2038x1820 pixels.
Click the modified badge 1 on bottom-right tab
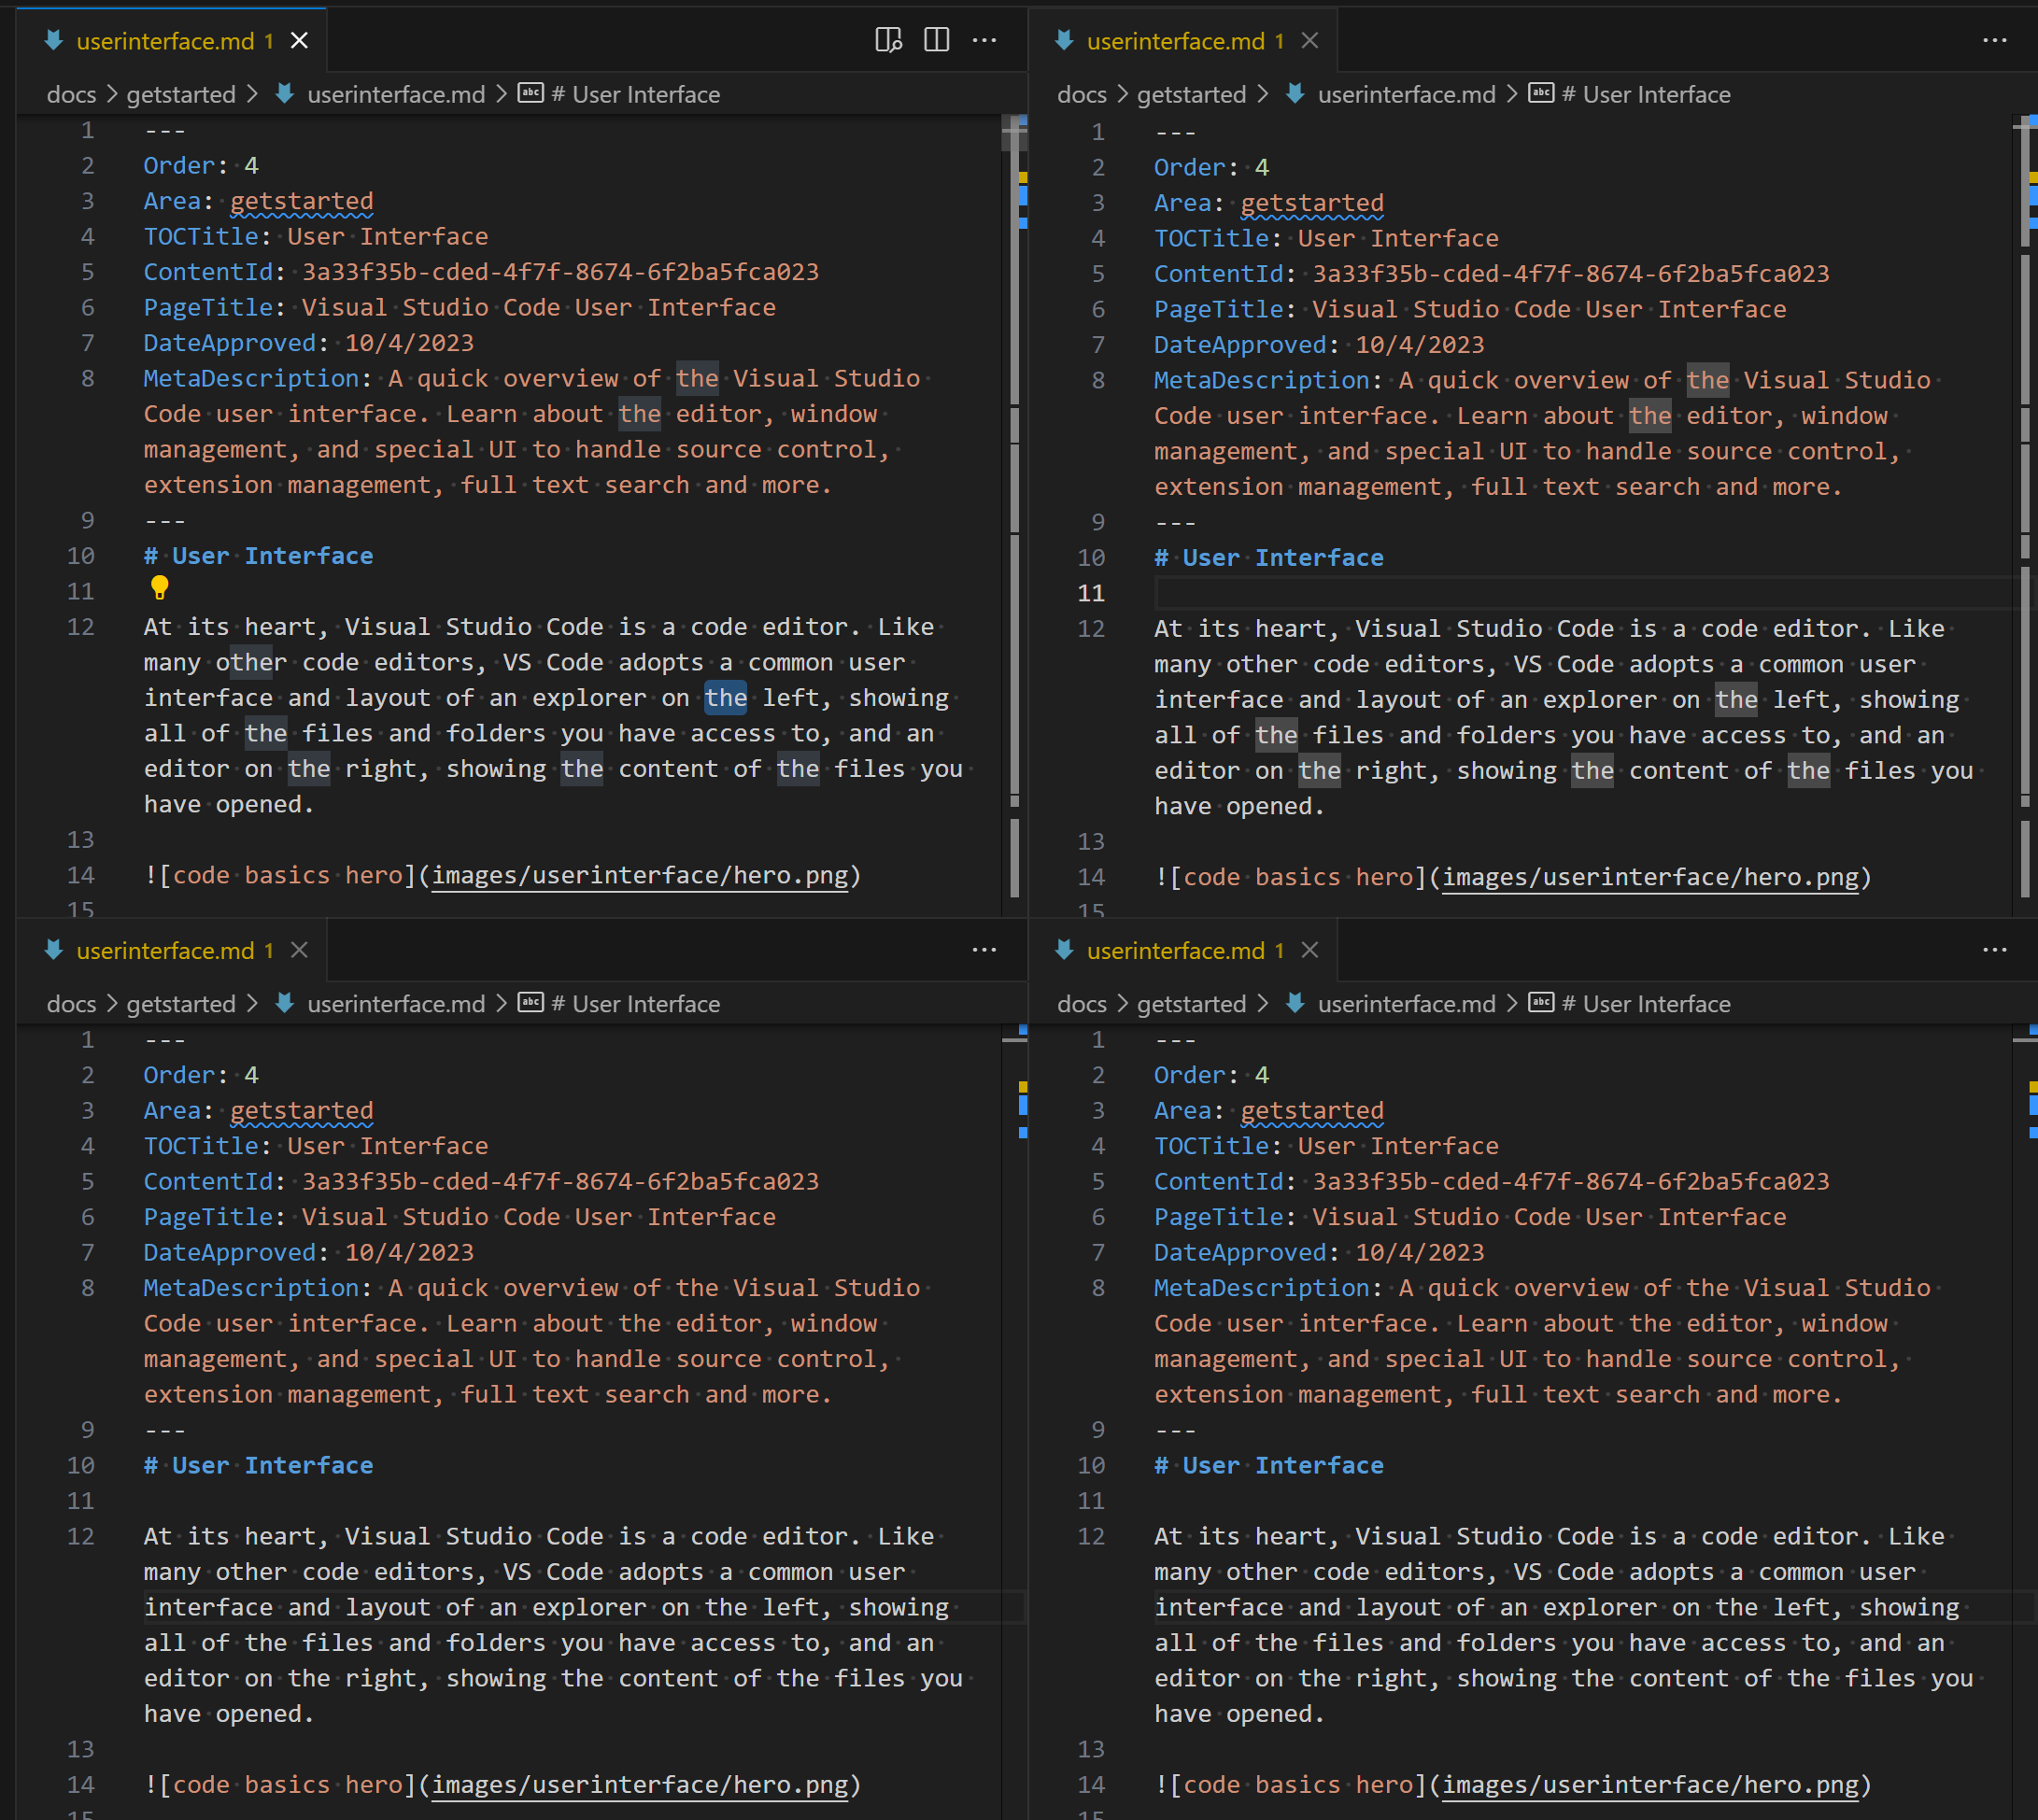1279,950
